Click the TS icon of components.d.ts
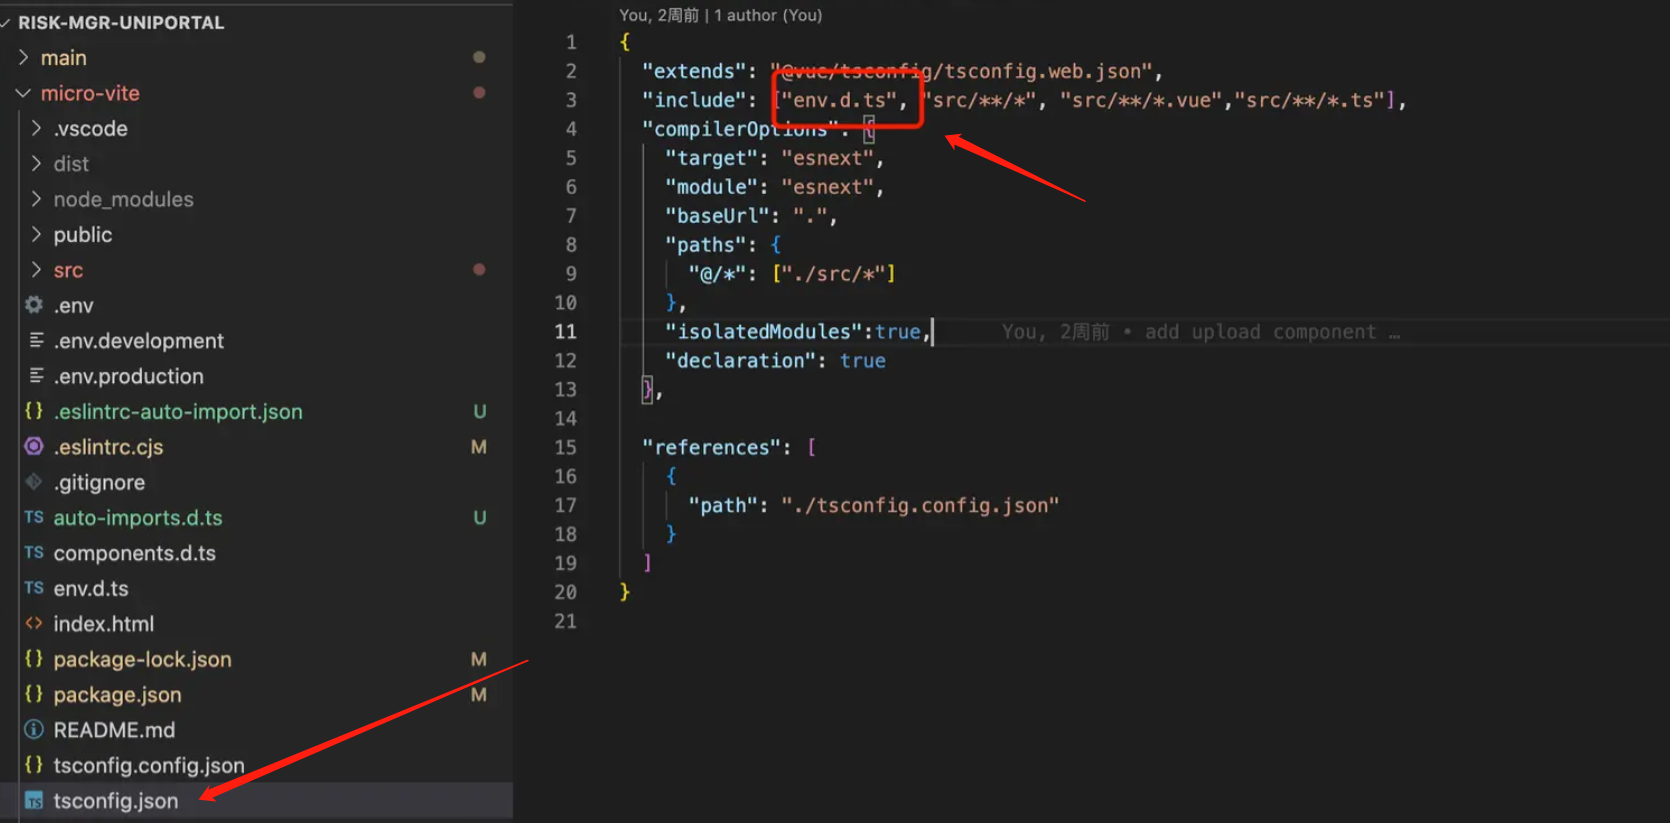Screen dimensions: 1670x823 point(34,553)
